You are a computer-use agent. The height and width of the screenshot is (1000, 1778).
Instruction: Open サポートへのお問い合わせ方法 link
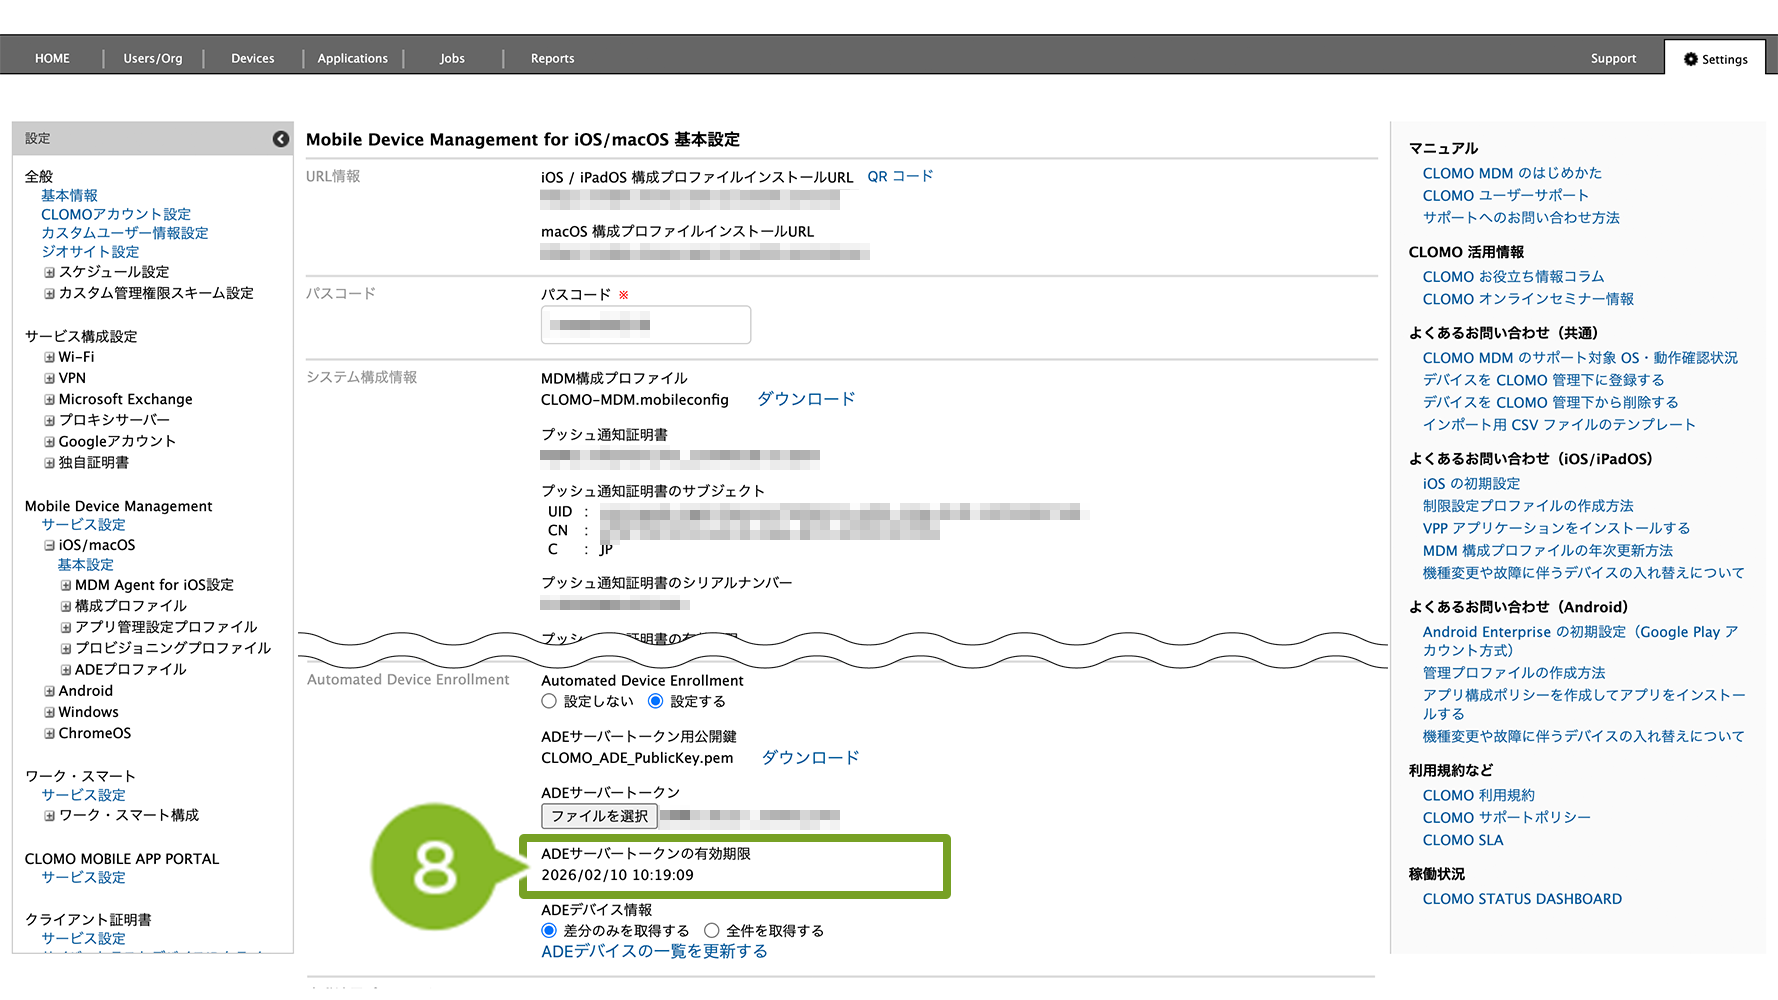click(x=1521, y=217)
